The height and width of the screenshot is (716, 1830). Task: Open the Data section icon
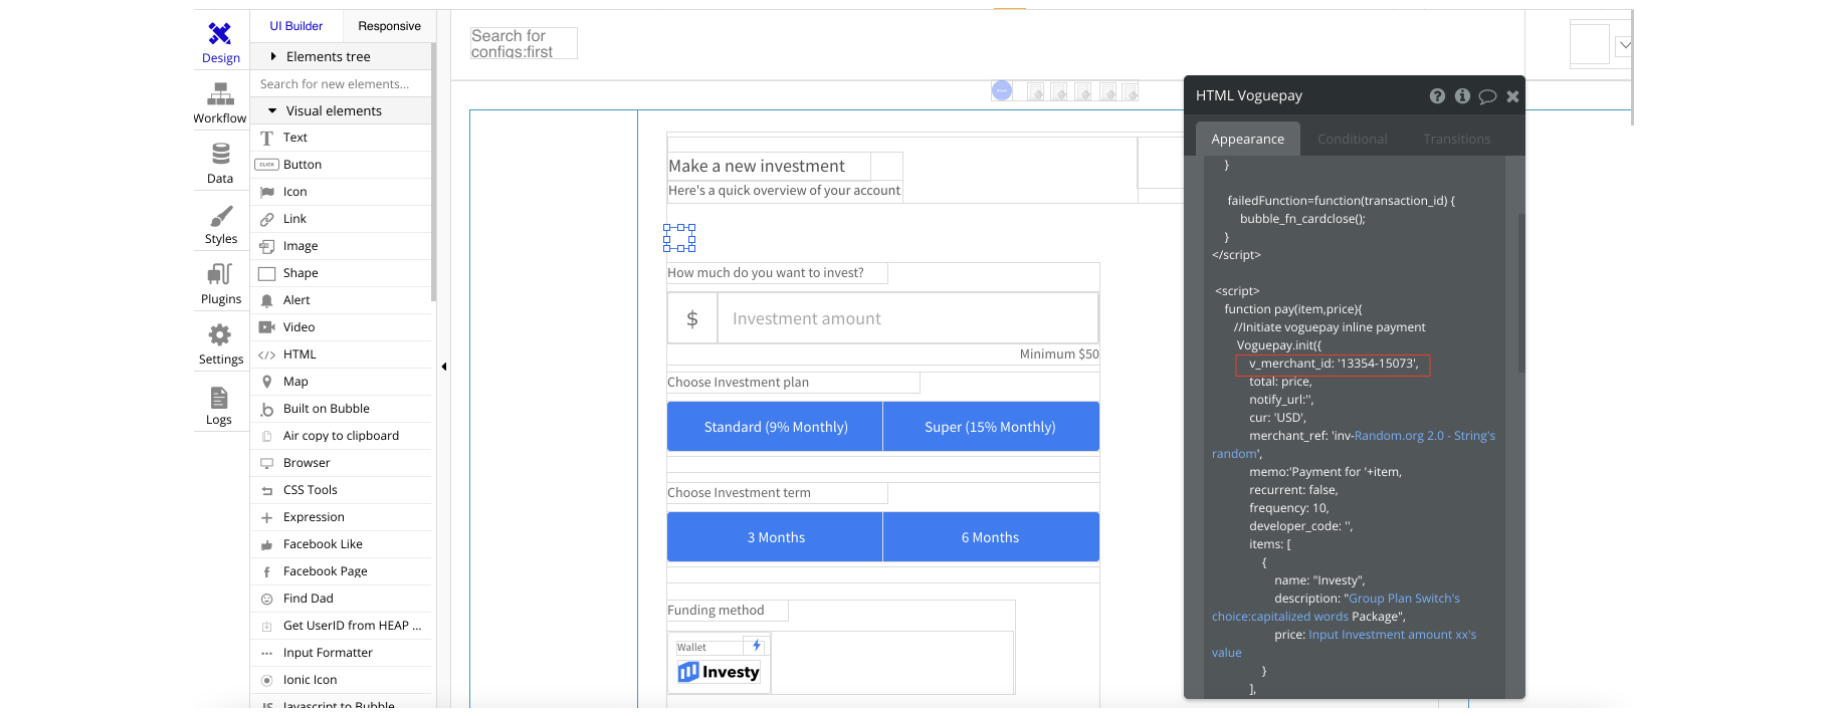point(220,164)
